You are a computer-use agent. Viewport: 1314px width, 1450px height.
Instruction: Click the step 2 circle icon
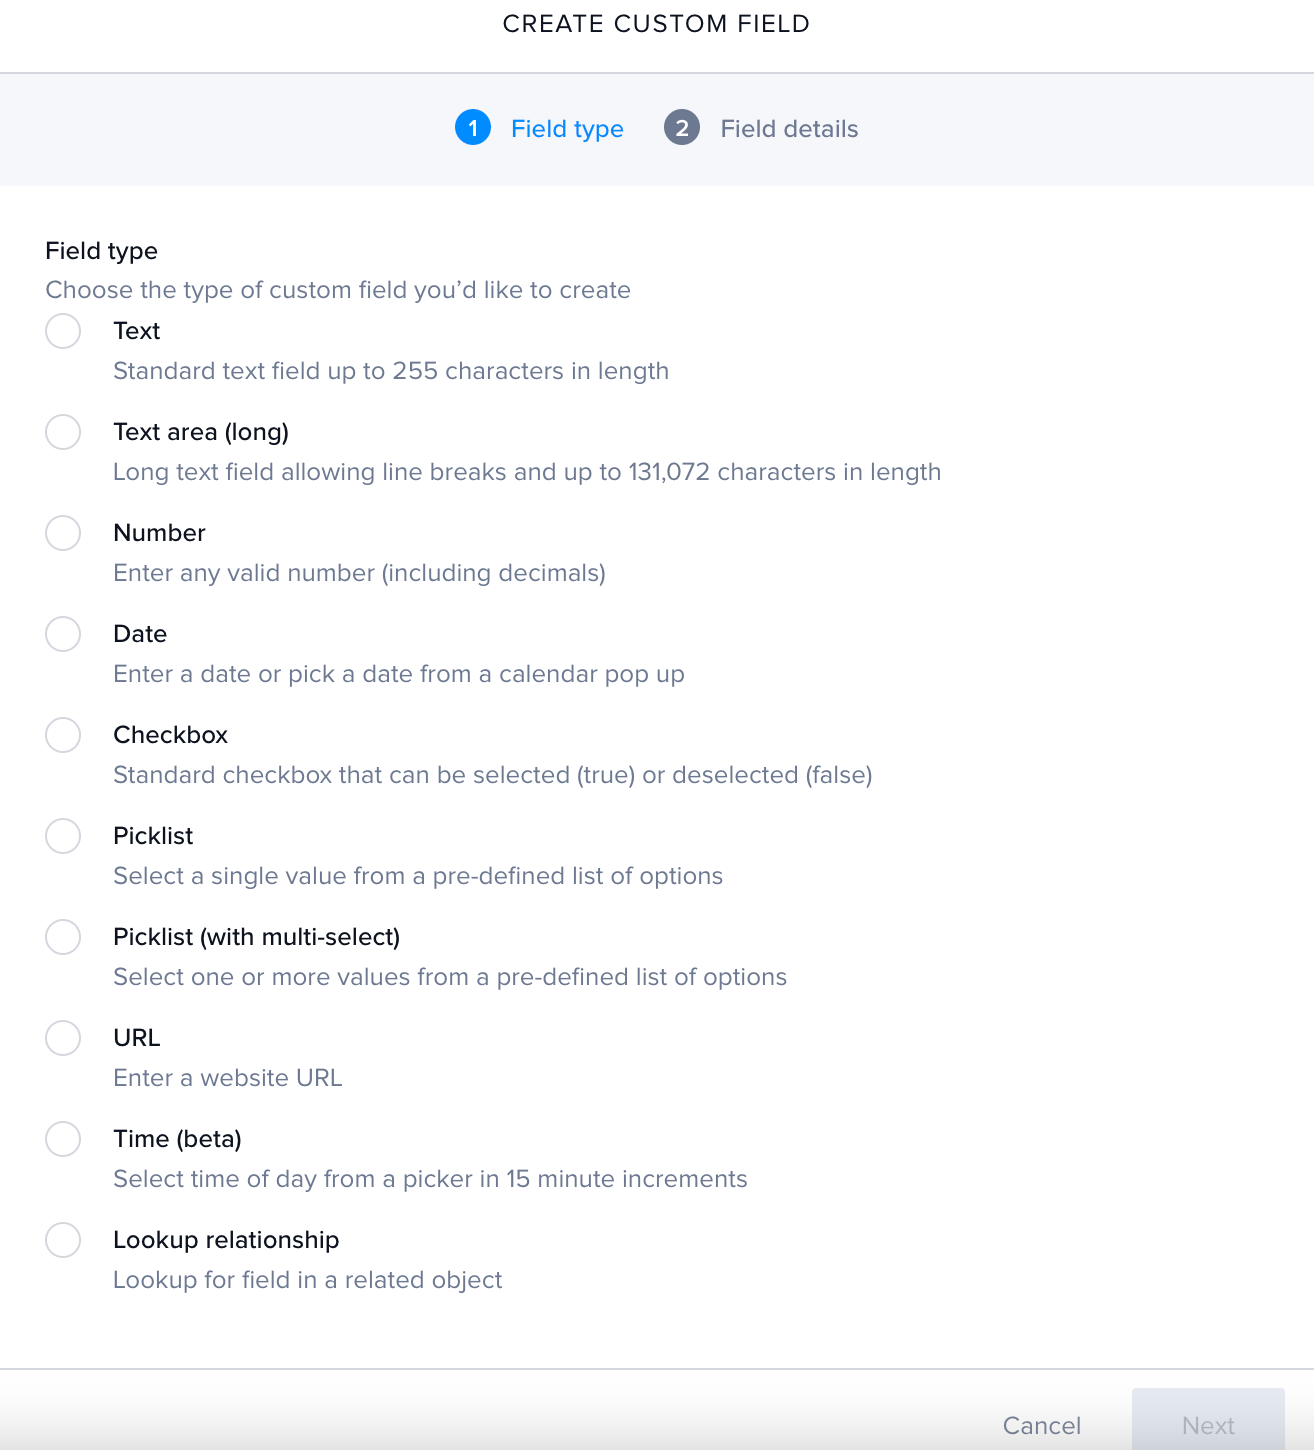[x=682, y=128]
